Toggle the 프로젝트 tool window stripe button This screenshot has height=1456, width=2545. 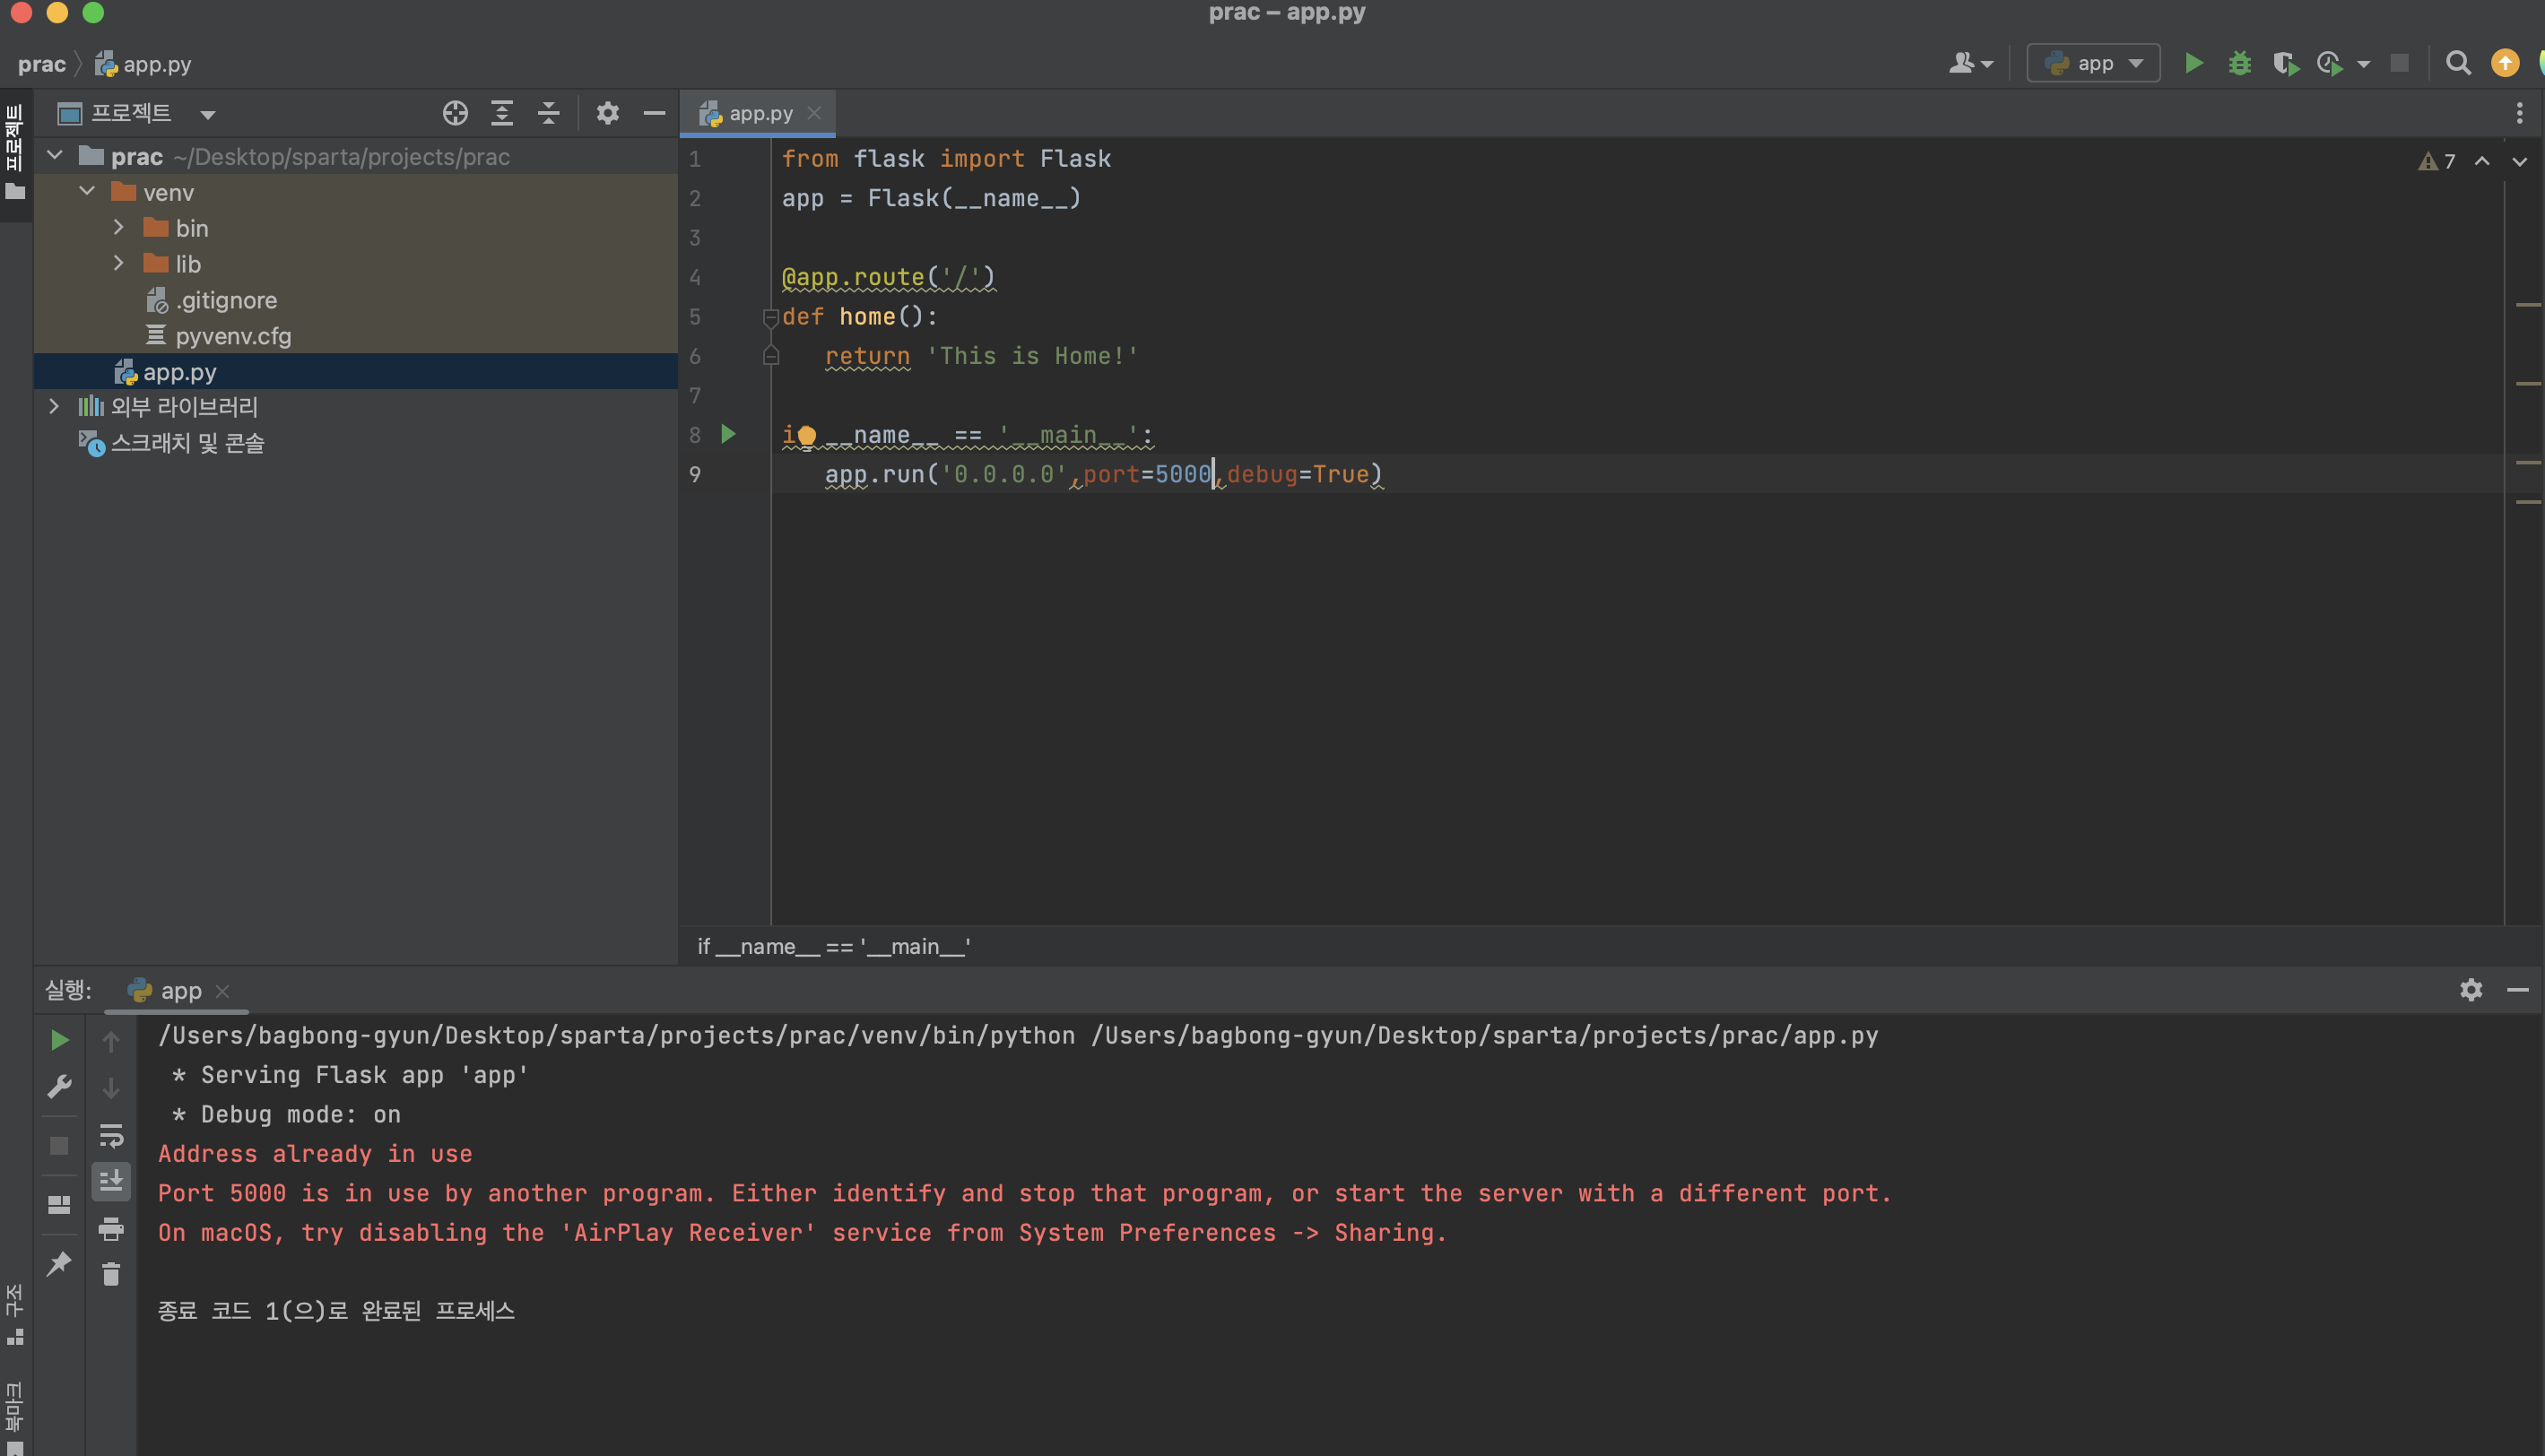click(x=15, y=152)
